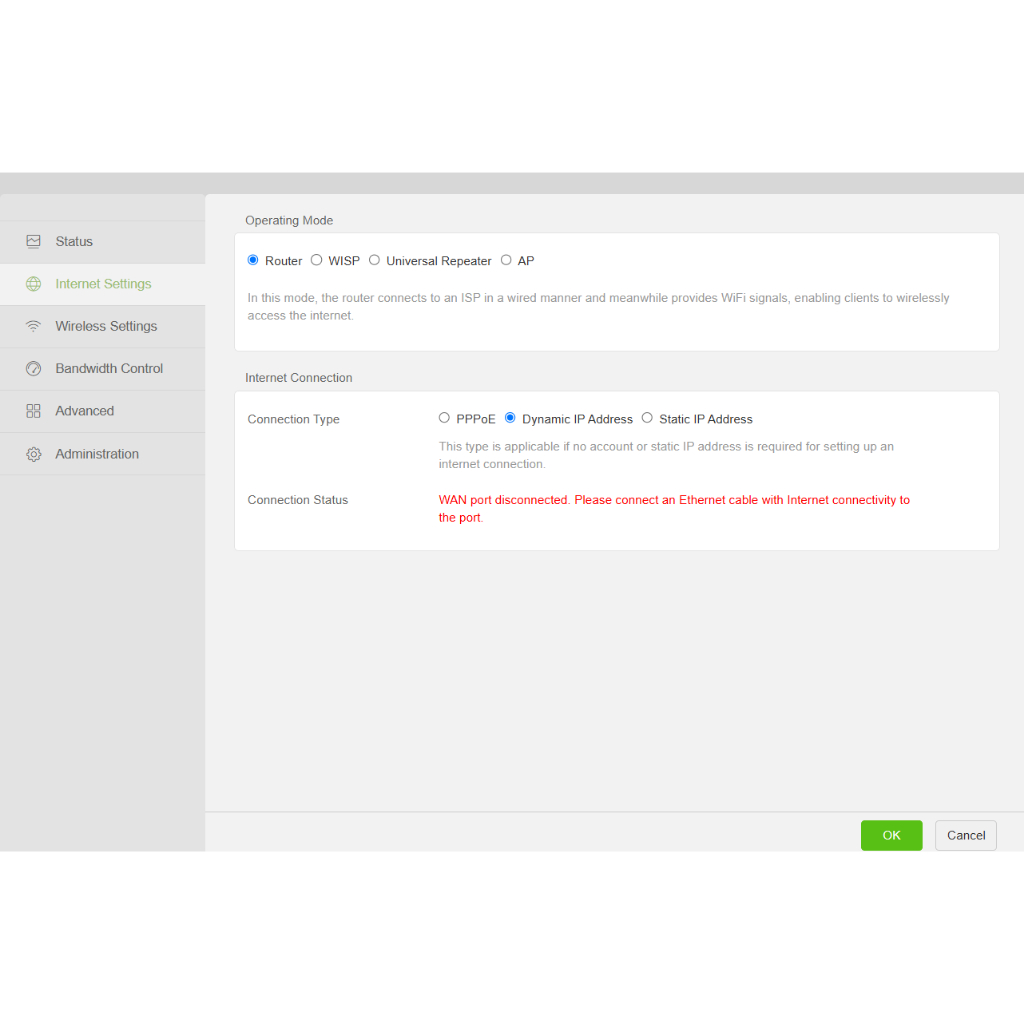The width and height of the screenshot is (1024, 1024).
Task: Select Dynamic IP Address connection type
Action: (x=510, y=418)
